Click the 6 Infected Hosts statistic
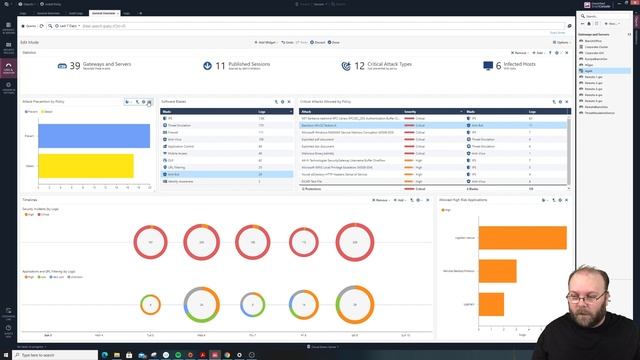This screenshot has height=360, width=640. (509, 65)
